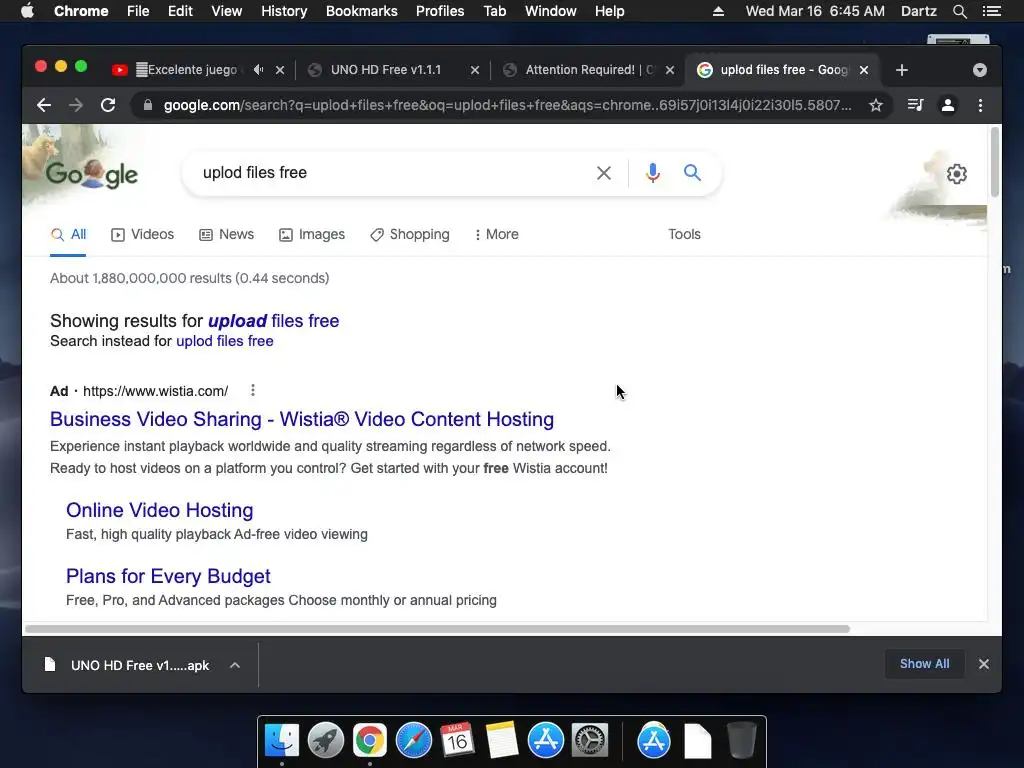Click the vertical page scrollbar thumb
The width and height of the screenshot is (1024, 768).
click(x=995, y=161)
